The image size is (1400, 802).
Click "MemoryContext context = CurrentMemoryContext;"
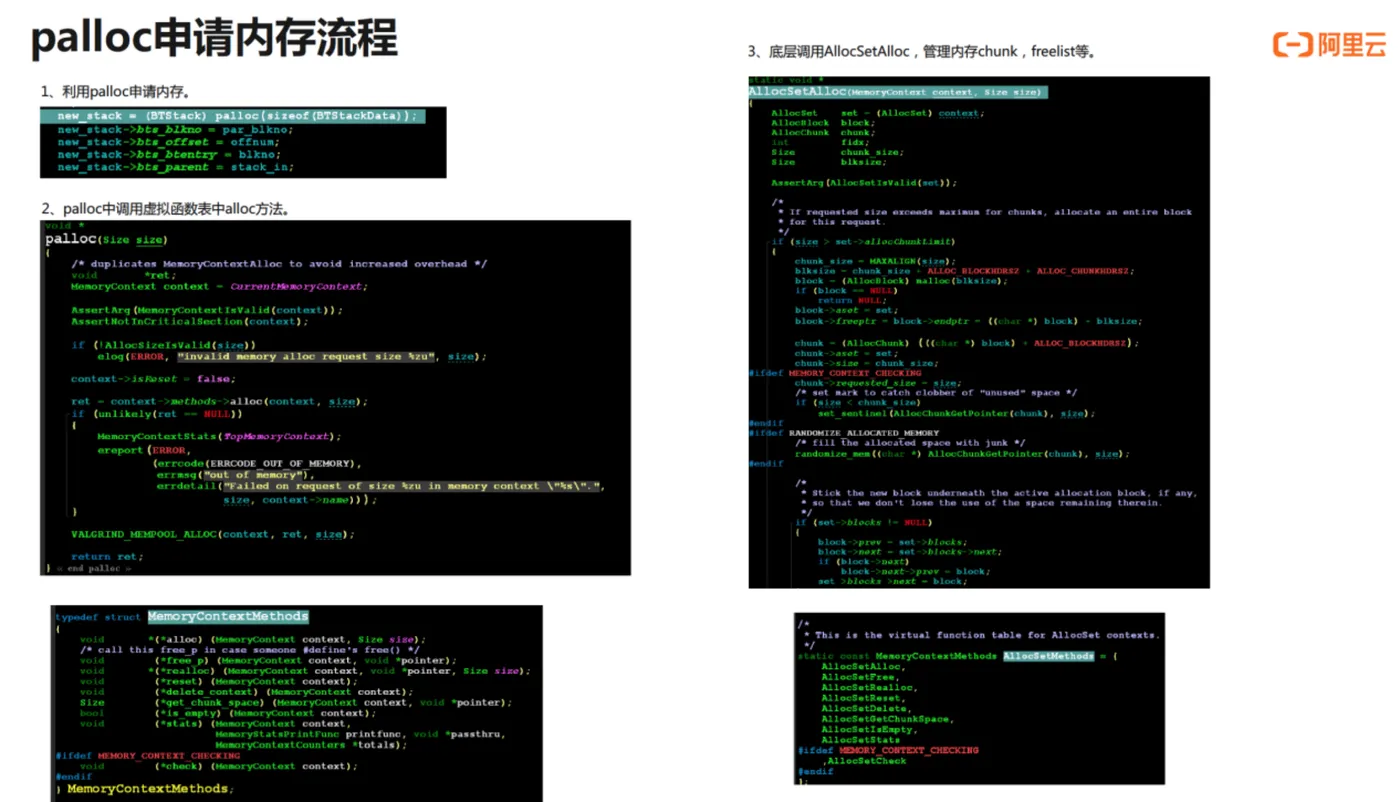coord(219,286)
